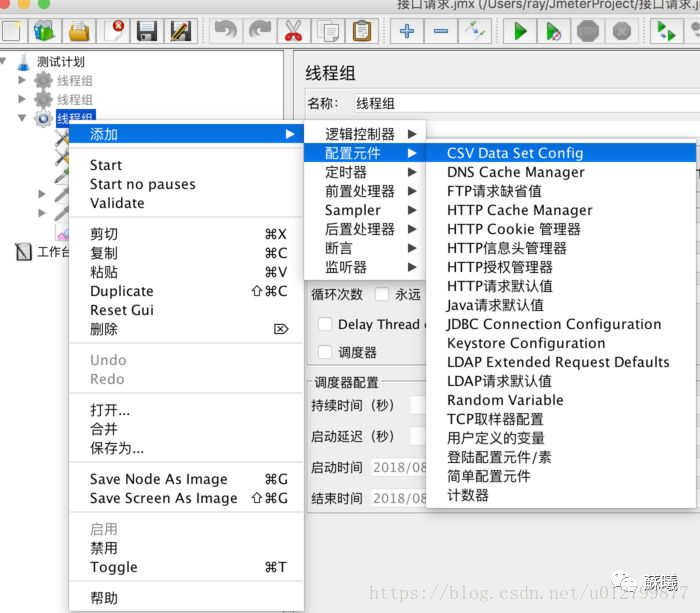This screenshot has height=613, width=700.
Task: Select 用户定义的变量 menu item
Action: 561,438
